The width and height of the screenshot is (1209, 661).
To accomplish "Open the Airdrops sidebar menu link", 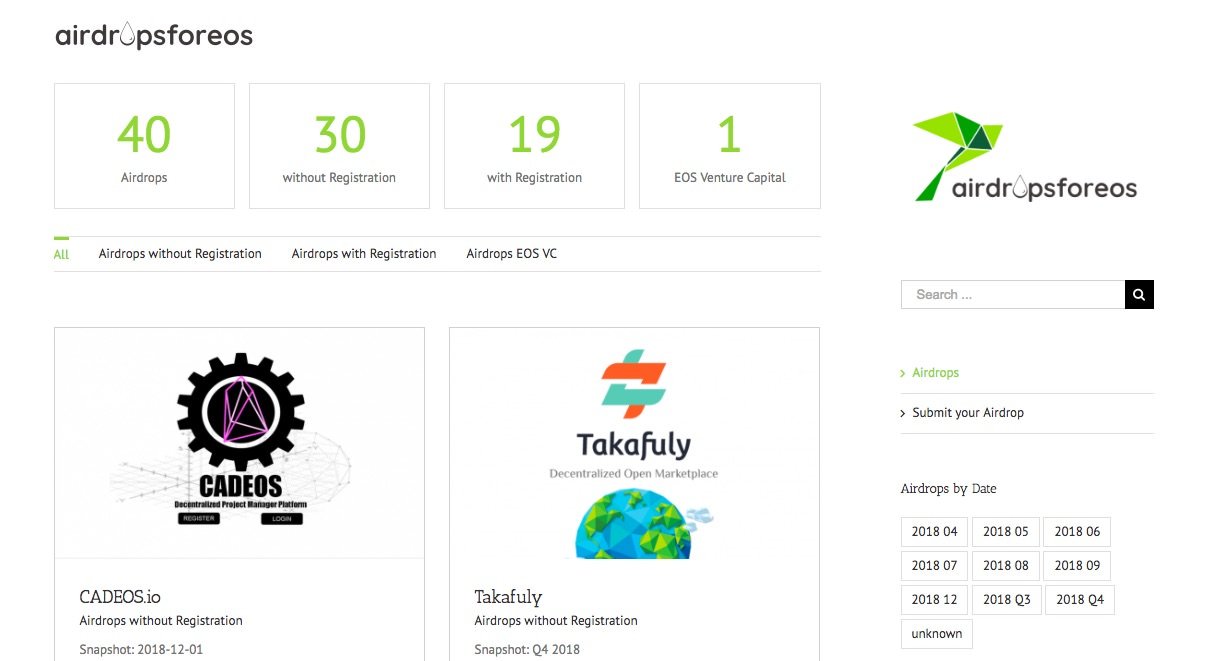I will coord(936,373).
